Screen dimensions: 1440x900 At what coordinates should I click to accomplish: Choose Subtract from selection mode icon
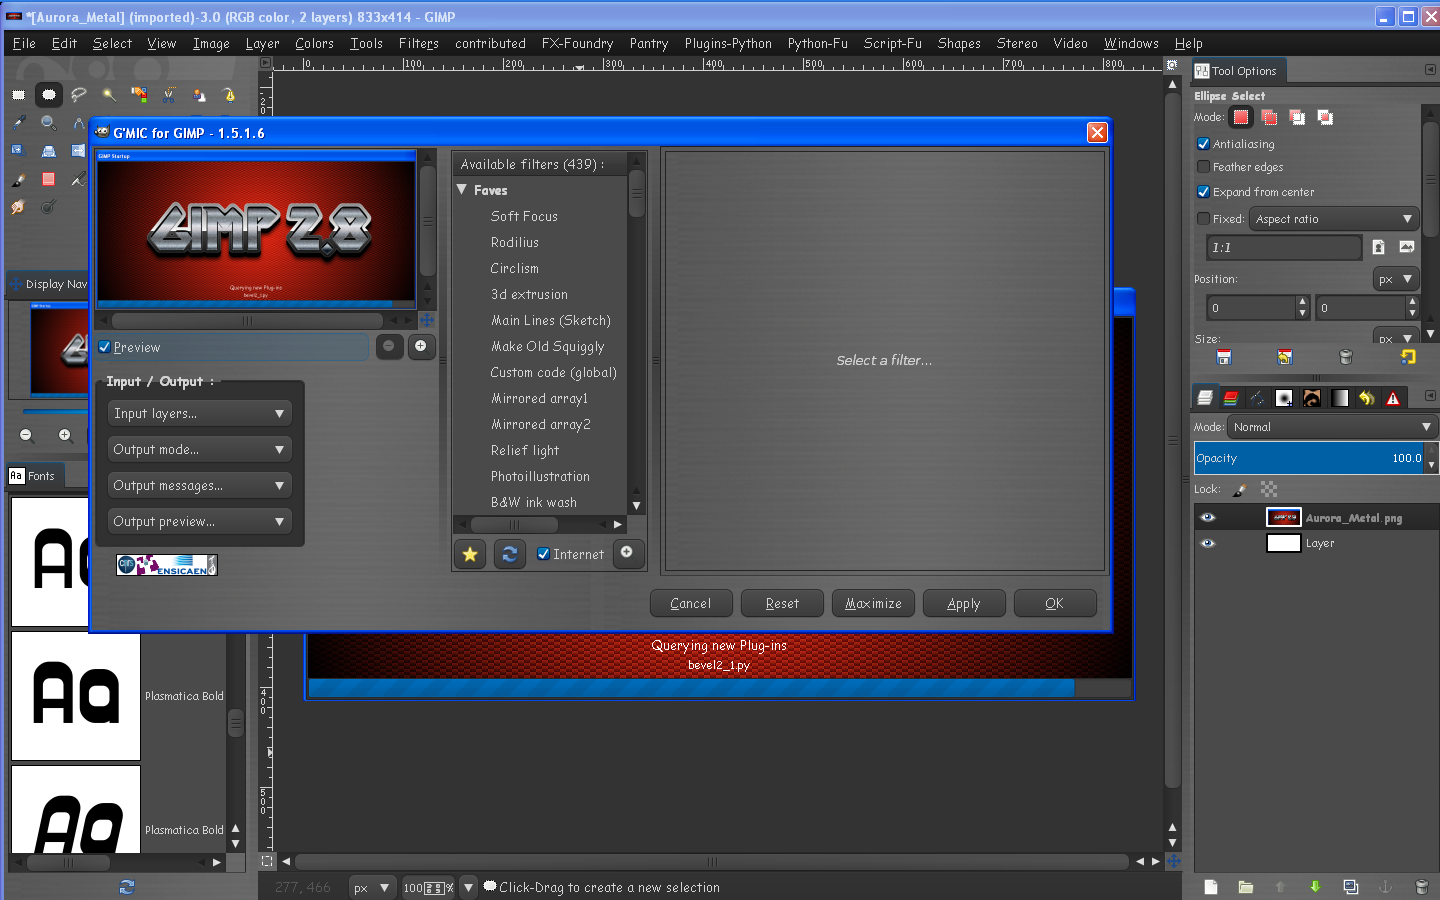click(1297, 117)
